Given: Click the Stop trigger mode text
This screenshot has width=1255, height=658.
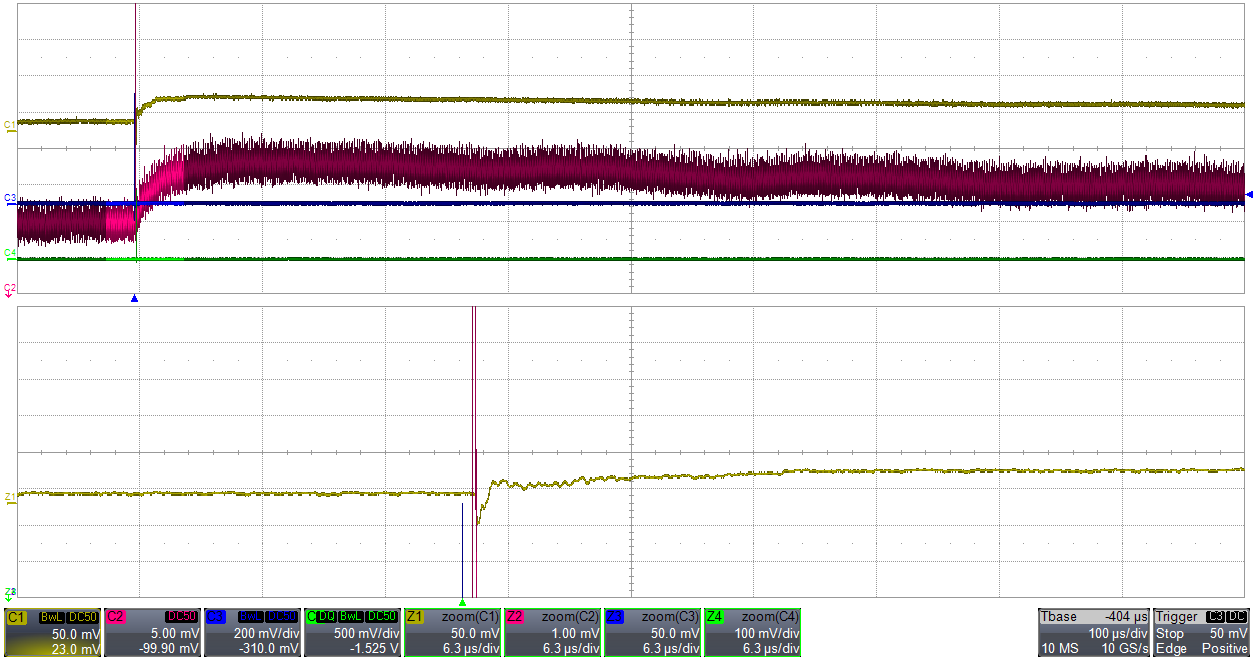Looking at the screenshot, I should tap(1170, 634).
